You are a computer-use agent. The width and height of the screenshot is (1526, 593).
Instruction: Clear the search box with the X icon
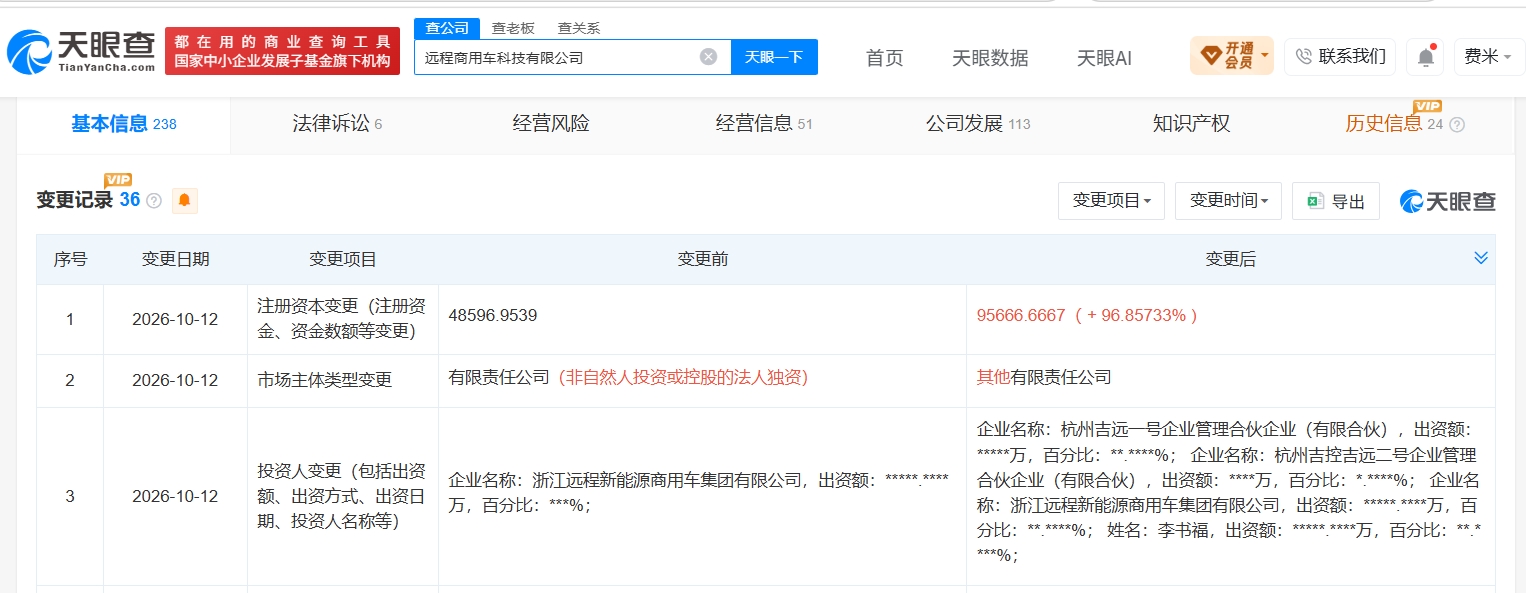(x=708, y=57)
